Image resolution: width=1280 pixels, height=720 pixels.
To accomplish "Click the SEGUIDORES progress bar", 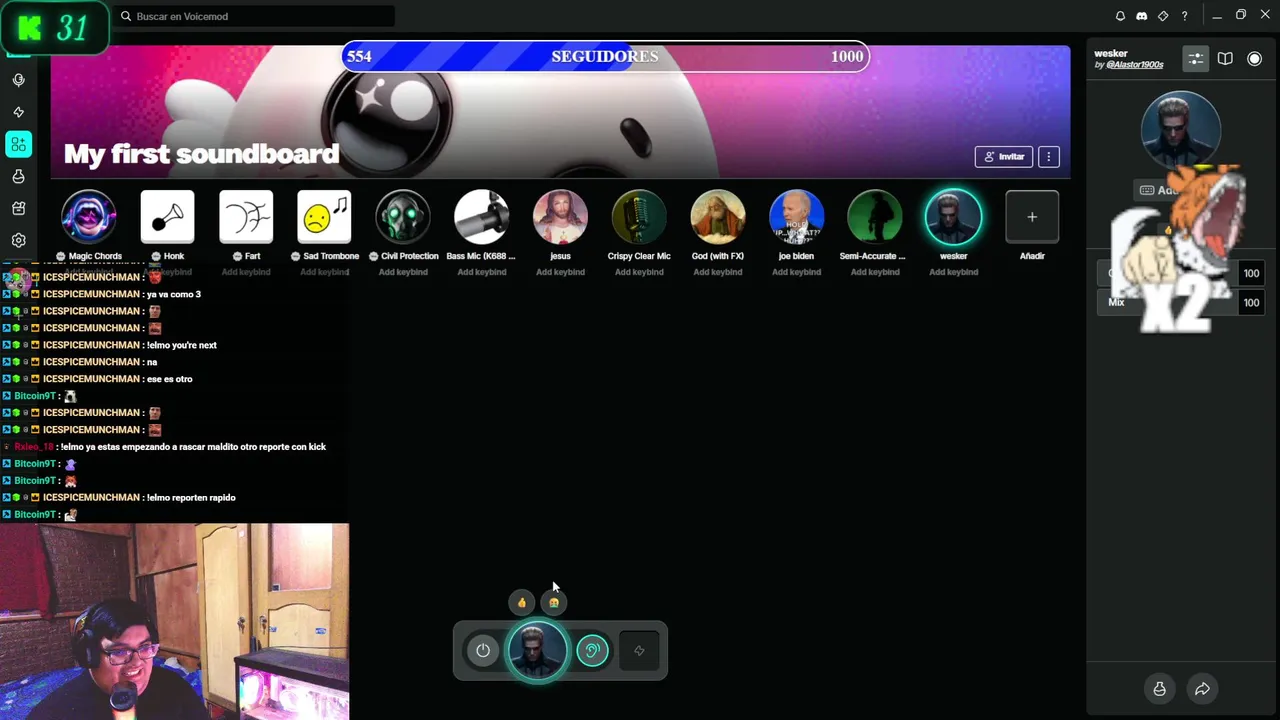I will point(605,56).
